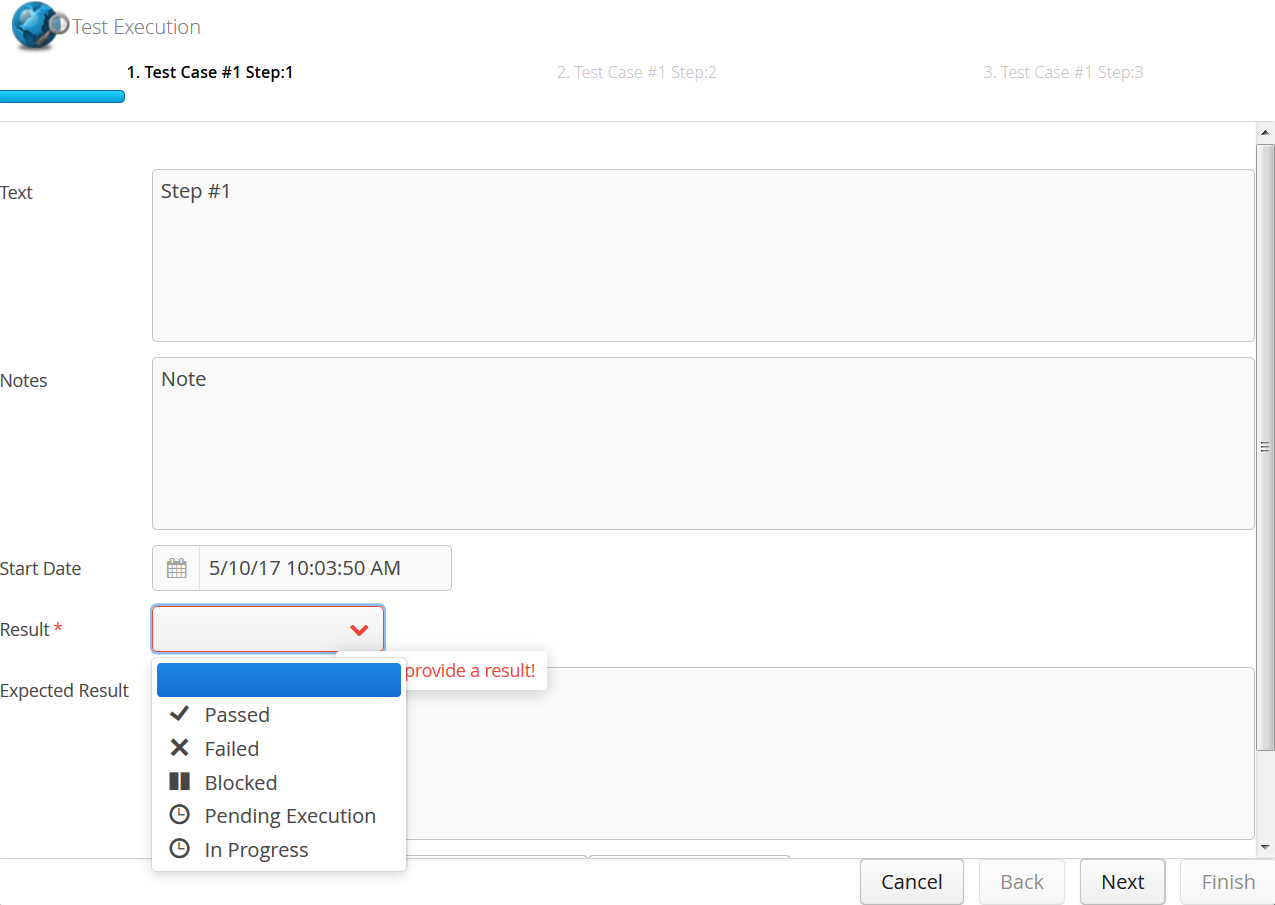
Task: Click the red chevron on the Result field
Action: click(359, 630)
